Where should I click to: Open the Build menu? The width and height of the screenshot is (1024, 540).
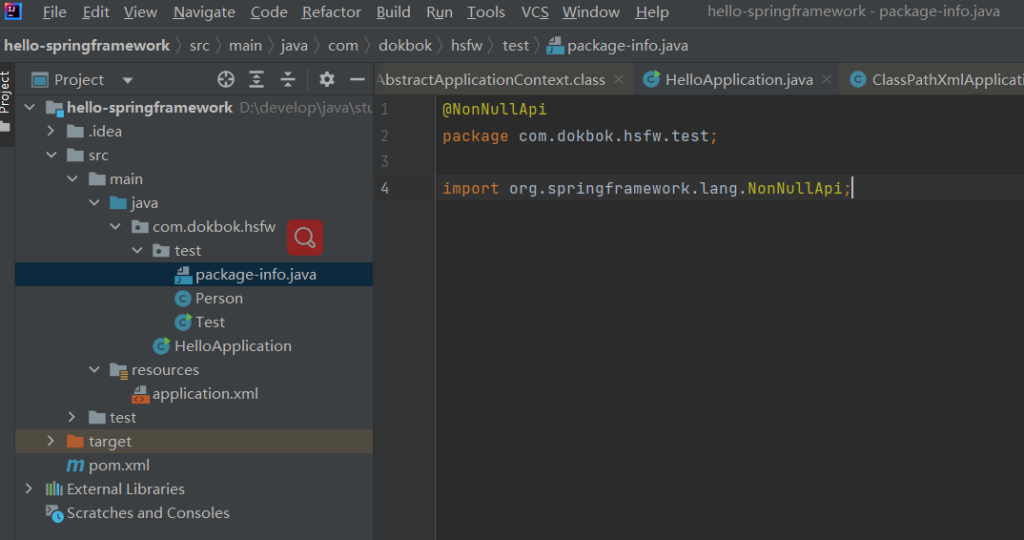tap(393, 12)
